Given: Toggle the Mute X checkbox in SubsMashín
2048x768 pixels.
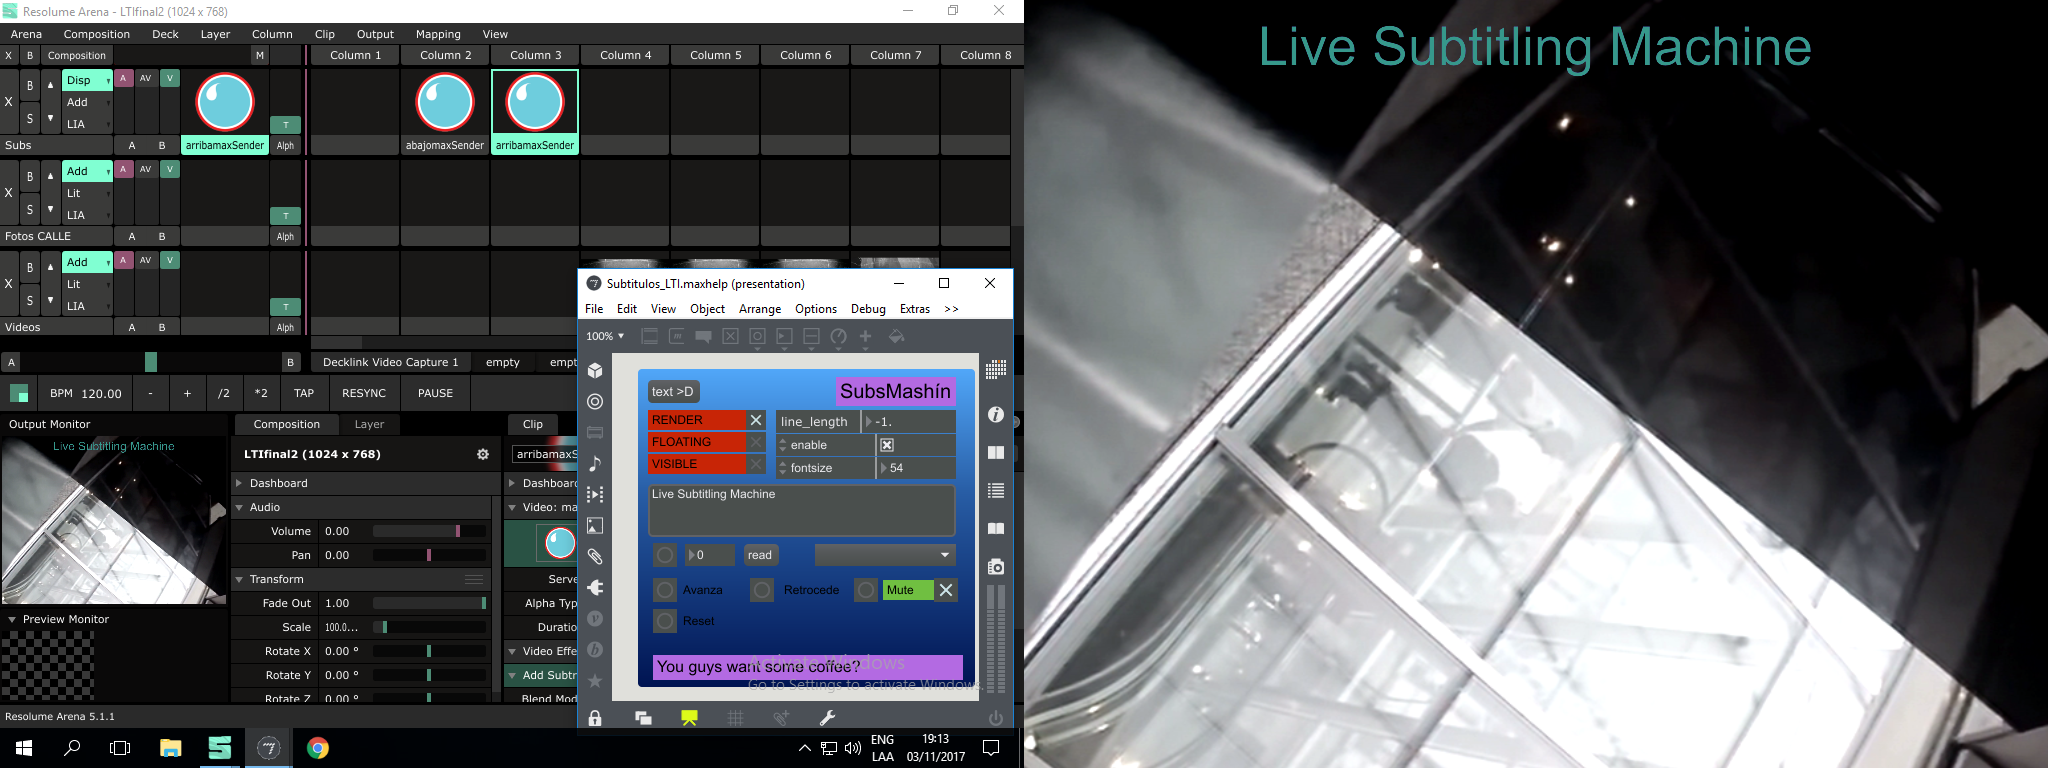Looking at the screenshot, I should pos(945,590).
